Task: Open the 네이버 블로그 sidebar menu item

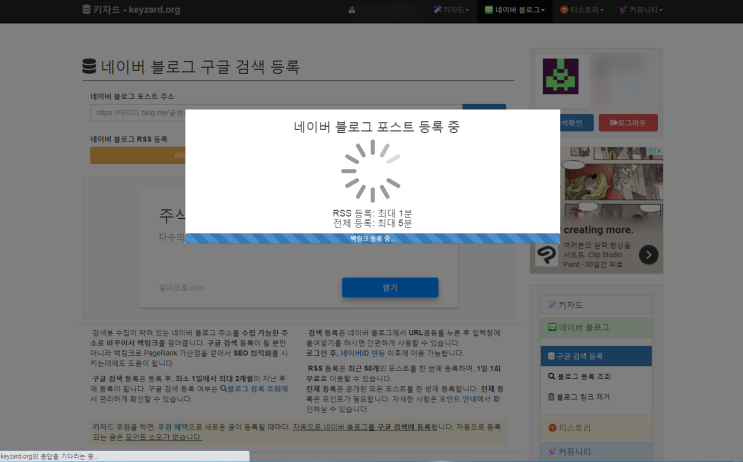Action: click(x=596, y=327)
